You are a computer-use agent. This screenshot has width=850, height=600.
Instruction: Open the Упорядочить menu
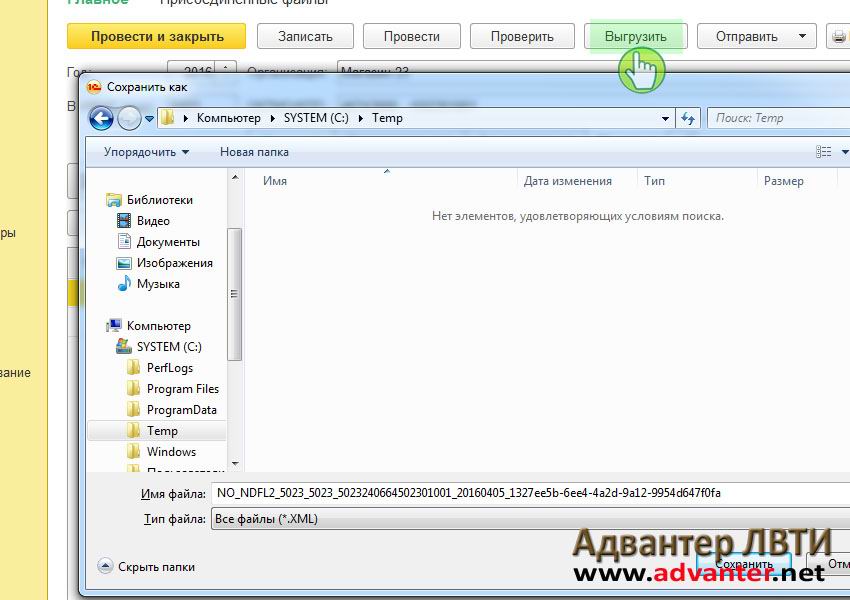click(x=146, y=152)
